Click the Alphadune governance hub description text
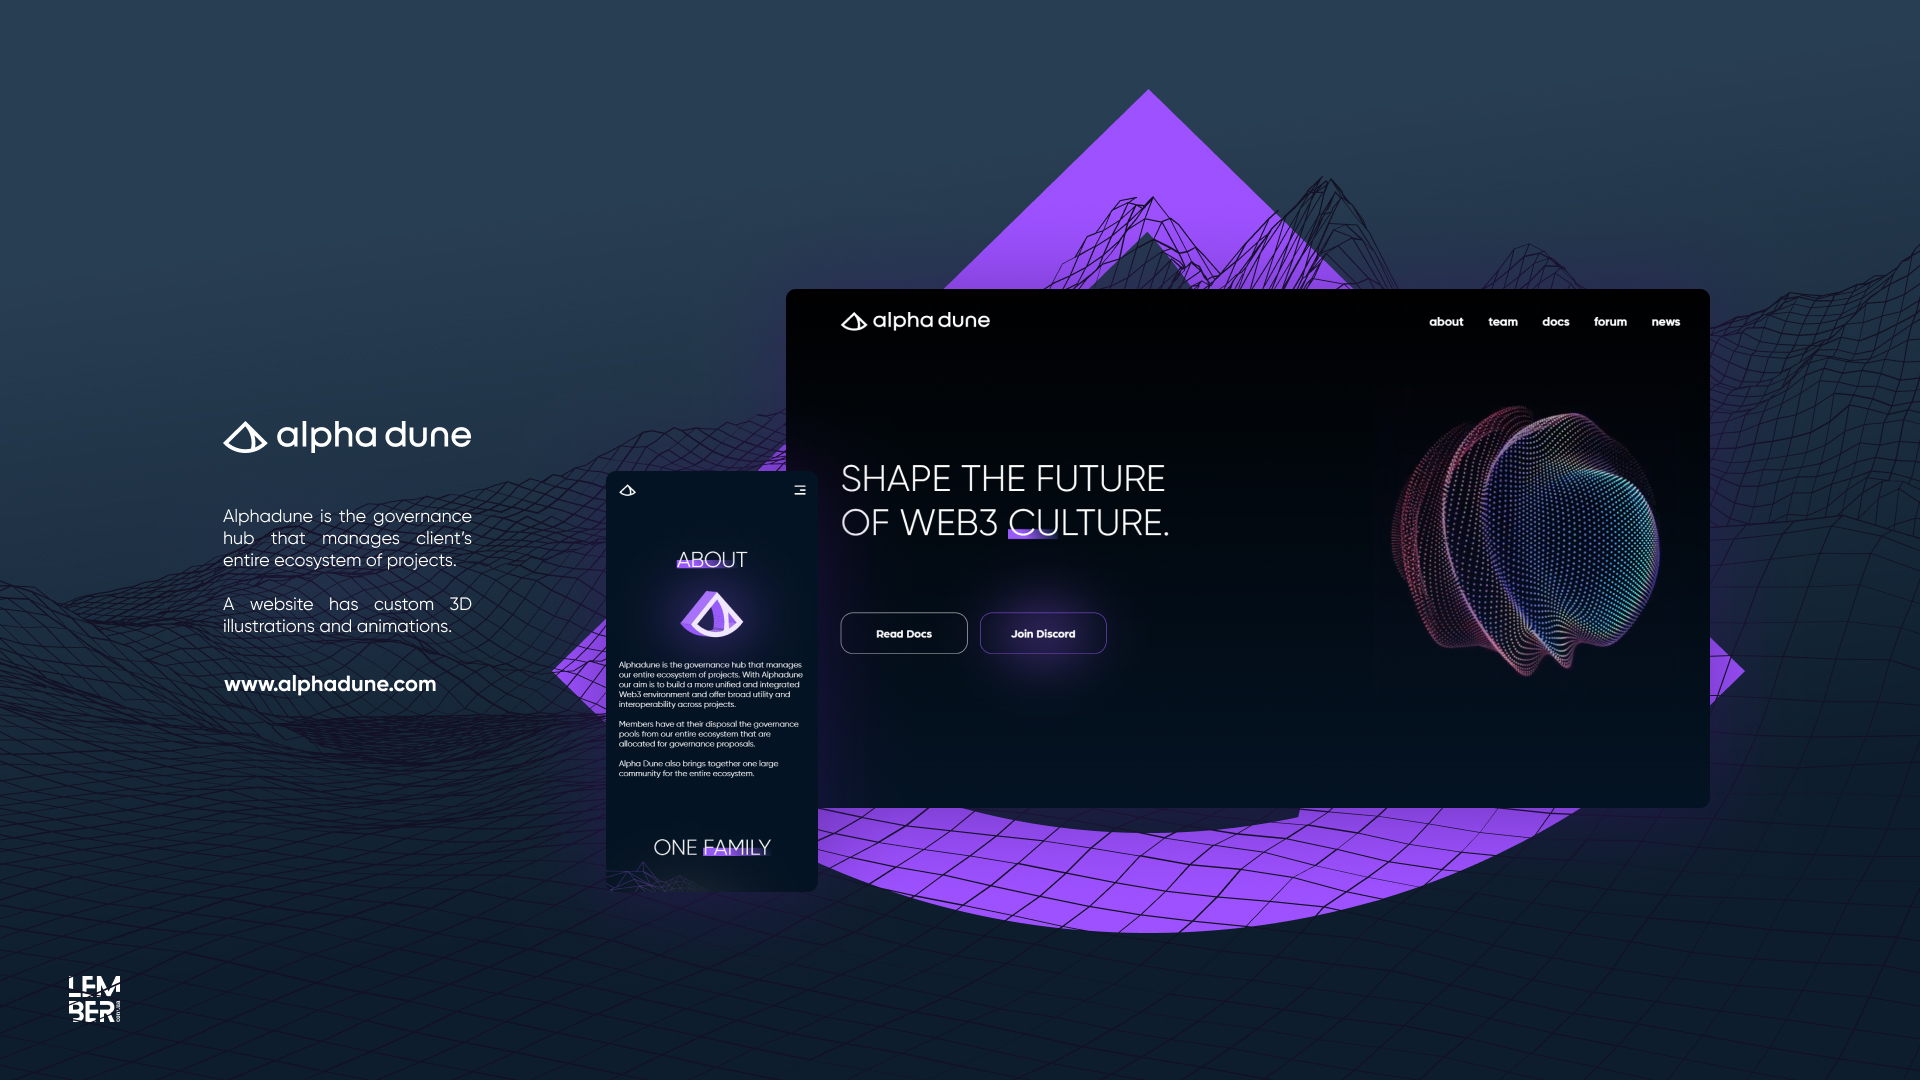 pyautogui.click(x=347, y=538)
